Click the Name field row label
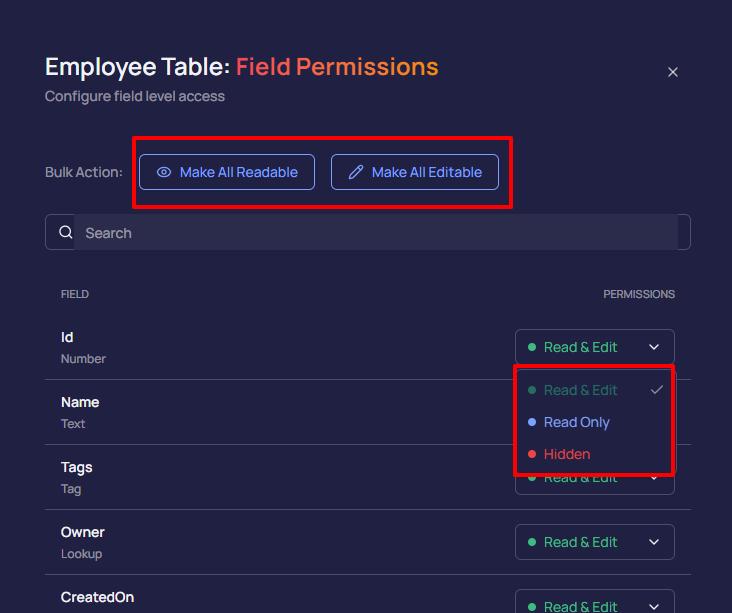Viewport: 732px width, 613px height. coord(80,402)
